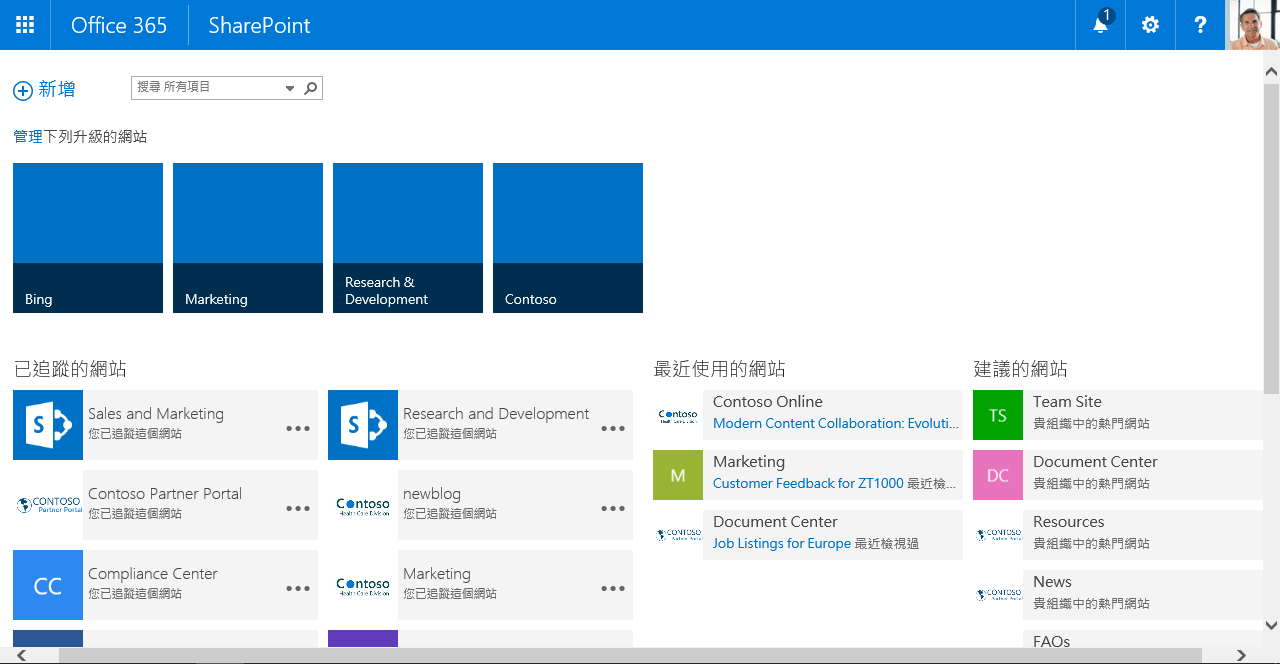The height and width of the screenshot is (664, 1280).
Task: Click Office 365 in the top bar
Action: 119,25
